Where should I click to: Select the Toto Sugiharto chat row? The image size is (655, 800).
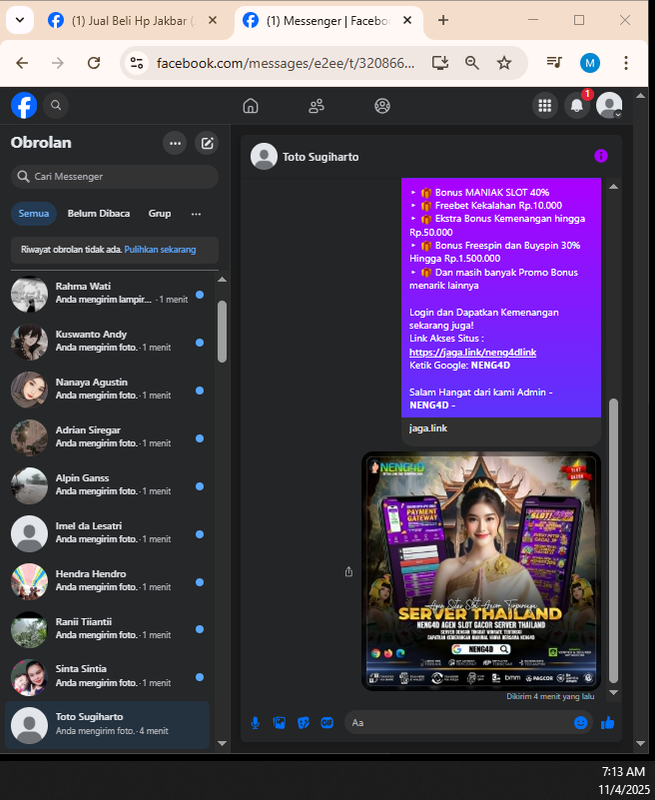coord(108,725)
